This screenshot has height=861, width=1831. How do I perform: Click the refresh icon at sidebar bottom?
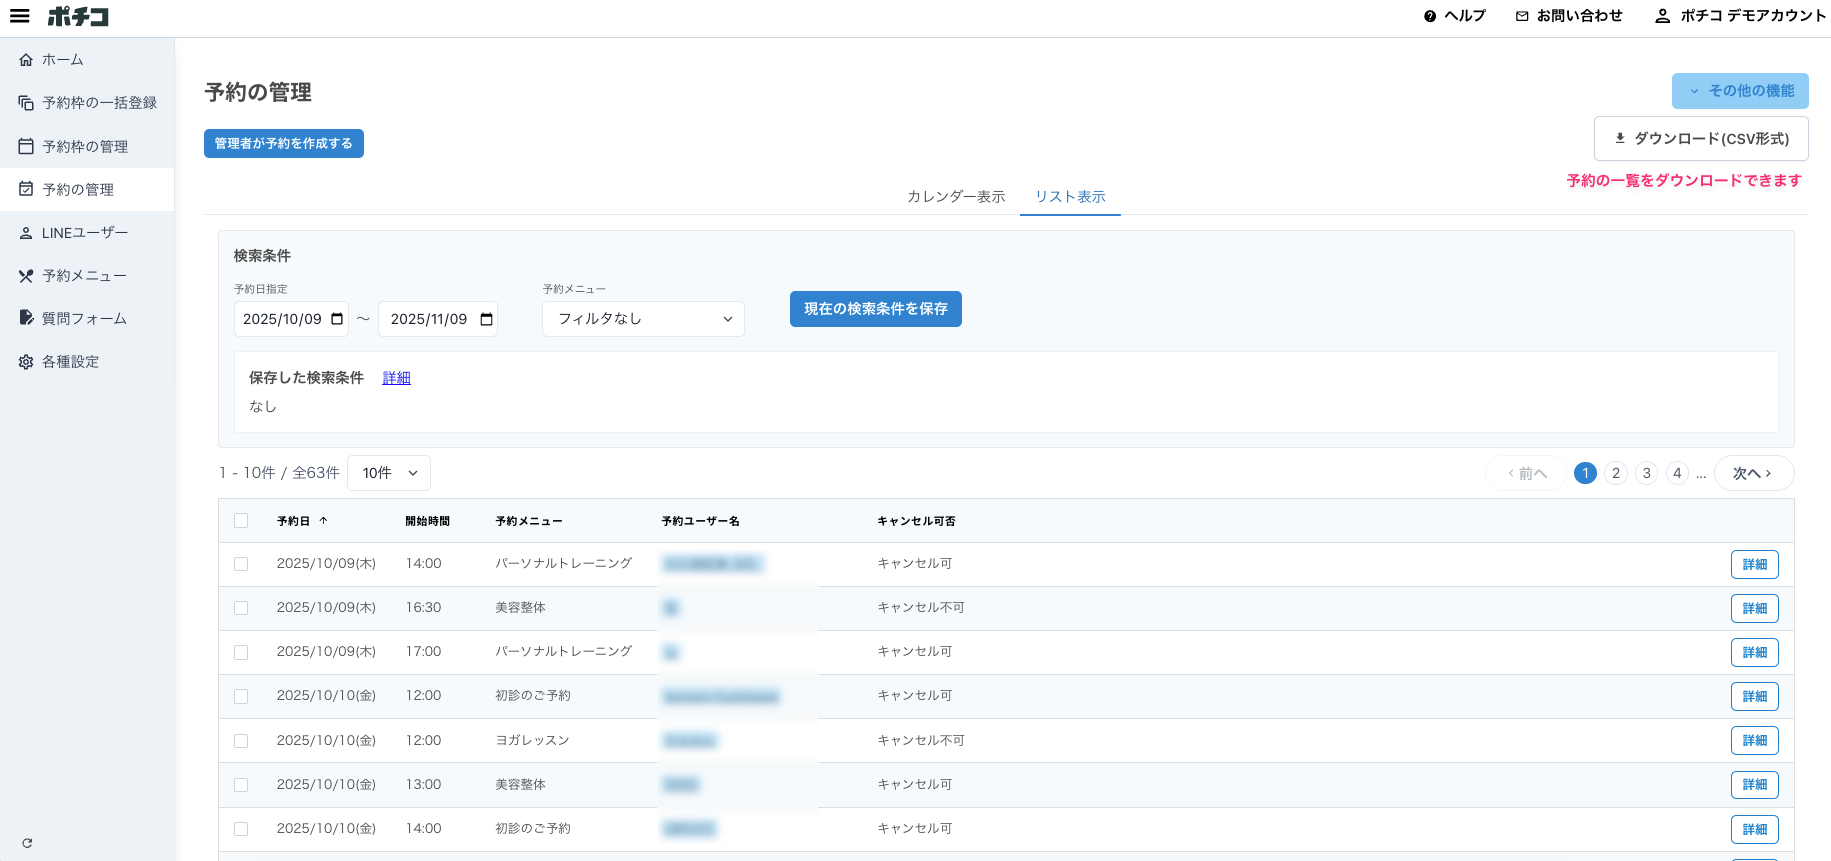click(x=27, y=843)
